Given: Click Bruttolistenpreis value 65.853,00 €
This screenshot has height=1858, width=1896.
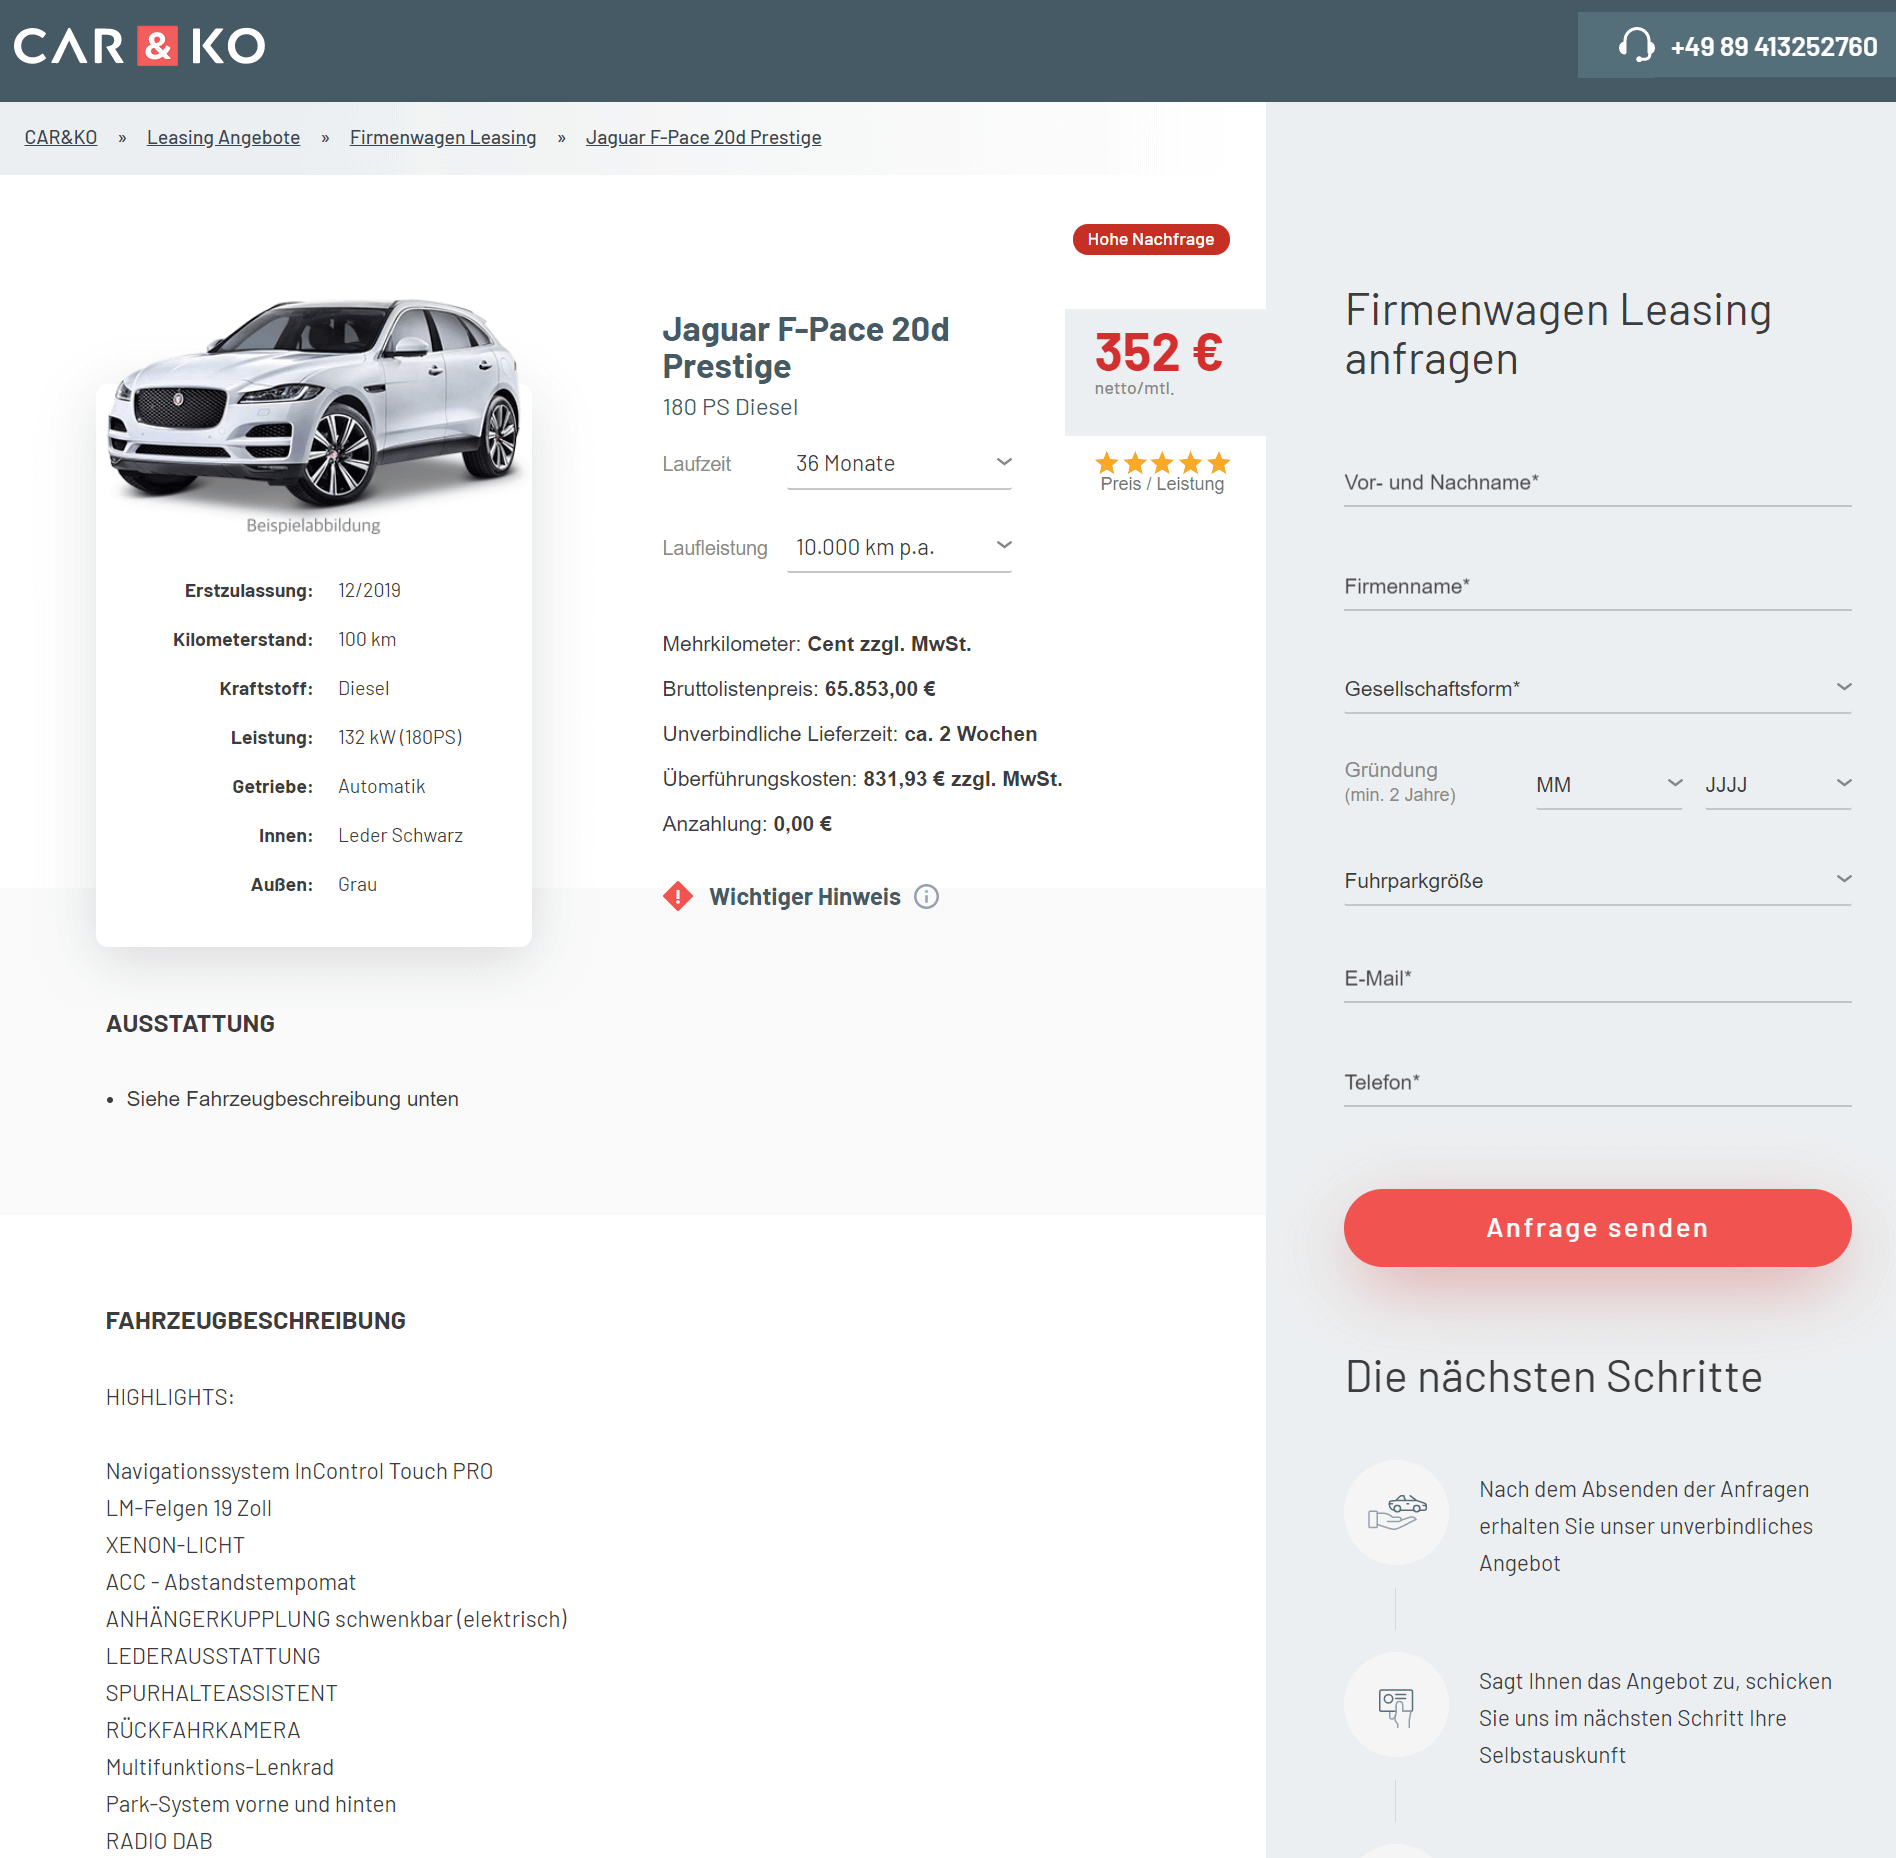Looking at the screenshot, I should point(880,689).
